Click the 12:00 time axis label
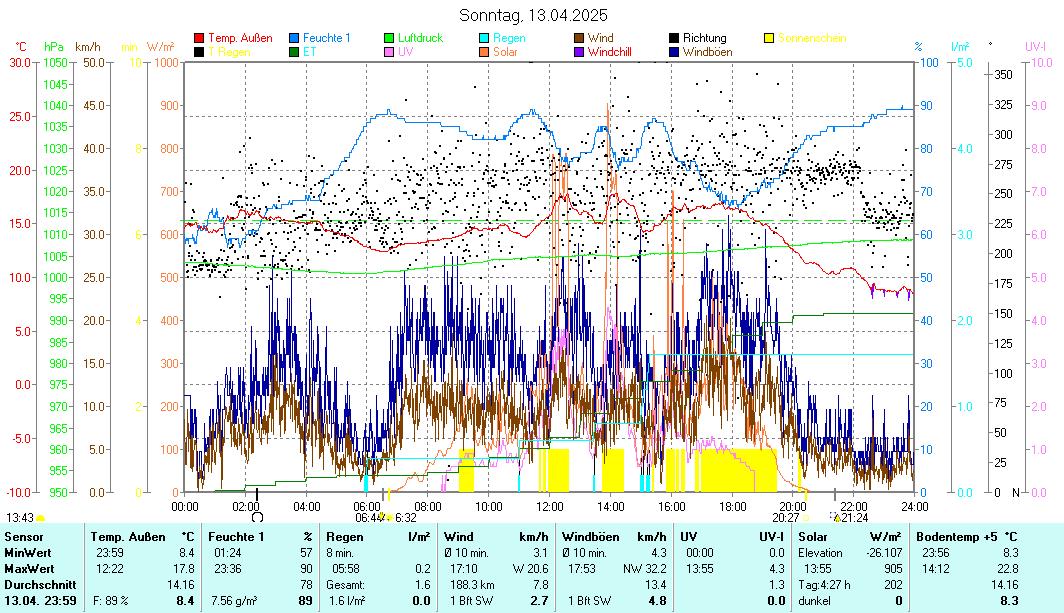The width and height of the screenshot is (1064, 613). pos(549,505)
